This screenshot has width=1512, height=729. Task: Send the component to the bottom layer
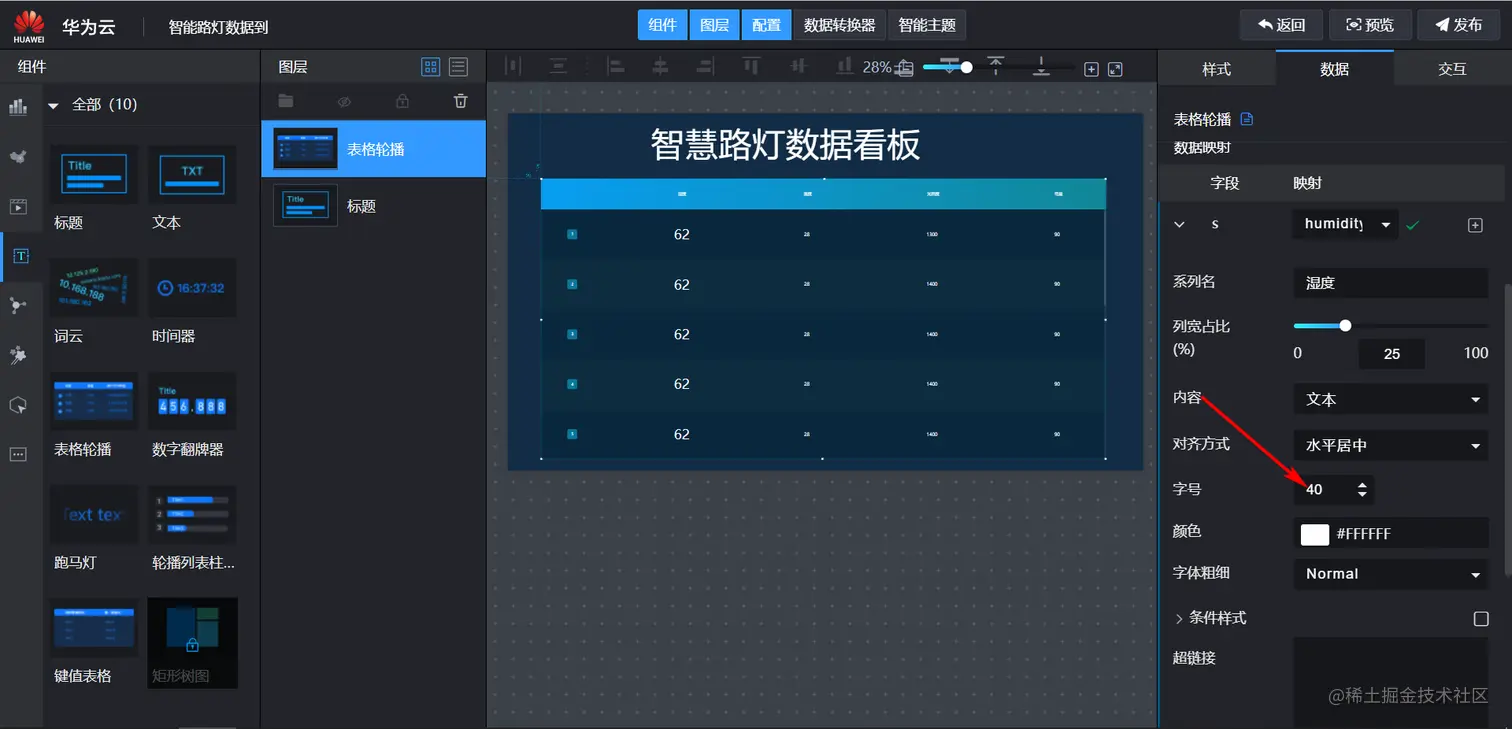1041,67
